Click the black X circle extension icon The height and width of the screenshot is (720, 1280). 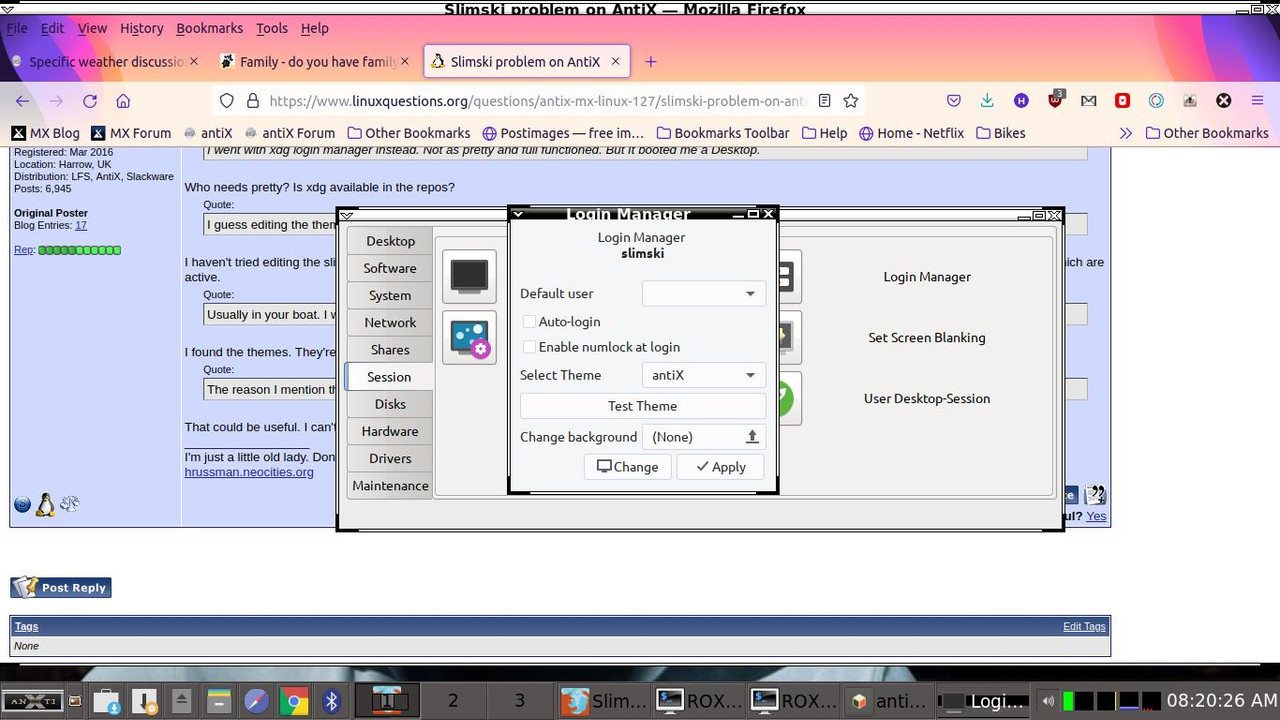pyautogui.click(x=1223, y=101)
